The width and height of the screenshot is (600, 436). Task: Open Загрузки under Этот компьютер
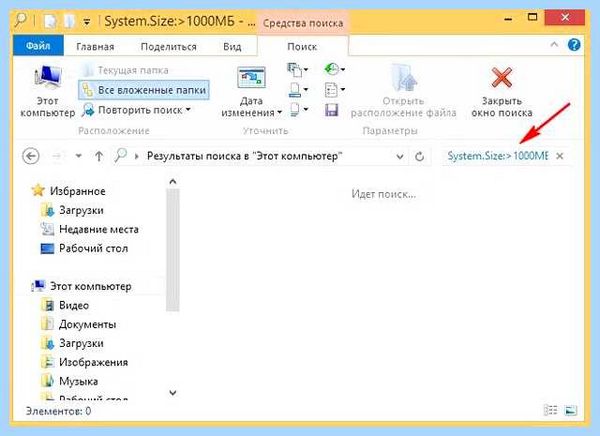pyautogui.click(x=81, y=343)
